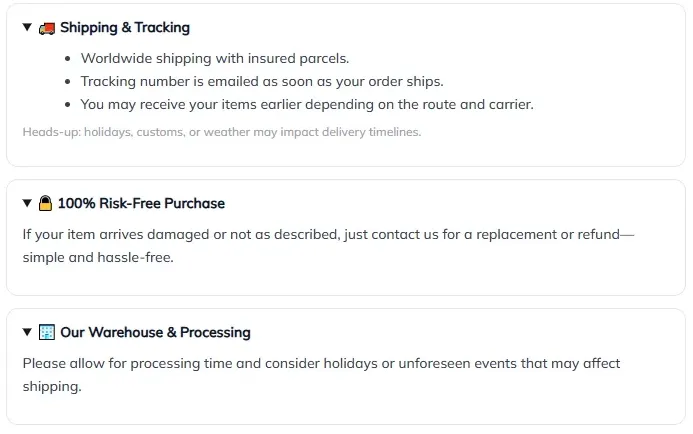The height and width of the screenshot is (434, 693).
Task: Click the tracking number emailed bullet
Action: click(x=261, y=81)
